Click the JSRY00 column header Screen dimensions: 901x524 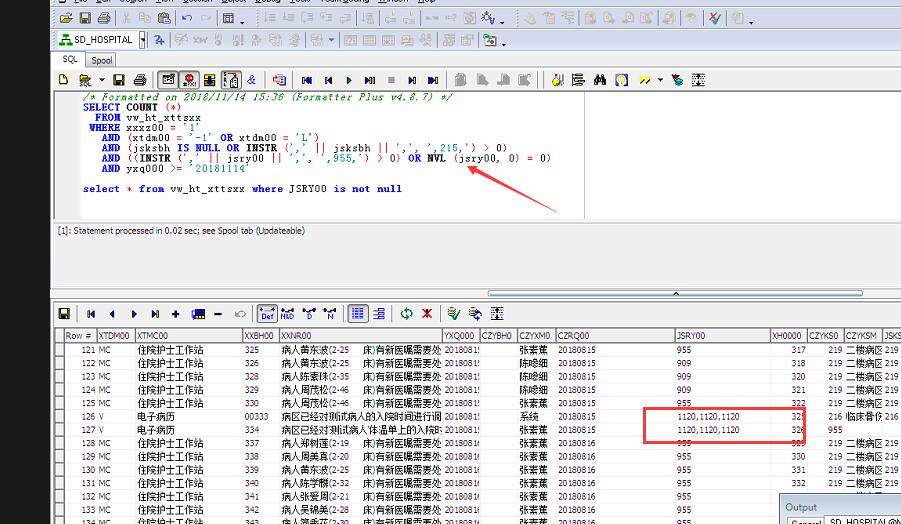pos(722,336)
